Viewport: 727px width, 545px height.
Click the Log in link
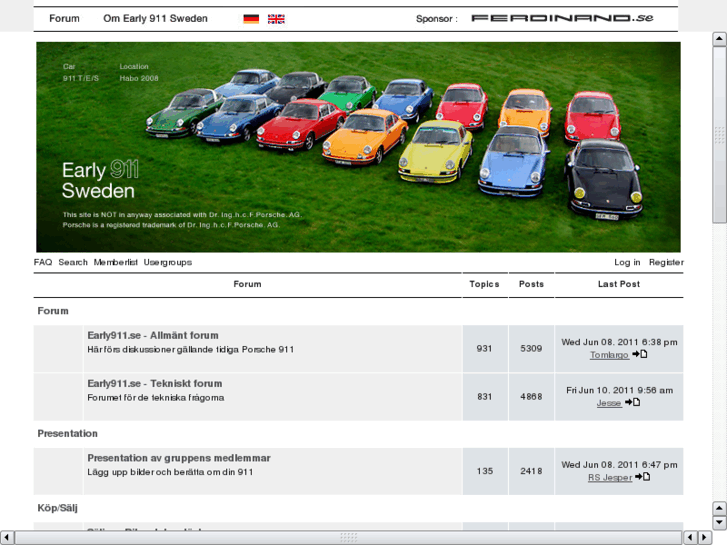627,262
